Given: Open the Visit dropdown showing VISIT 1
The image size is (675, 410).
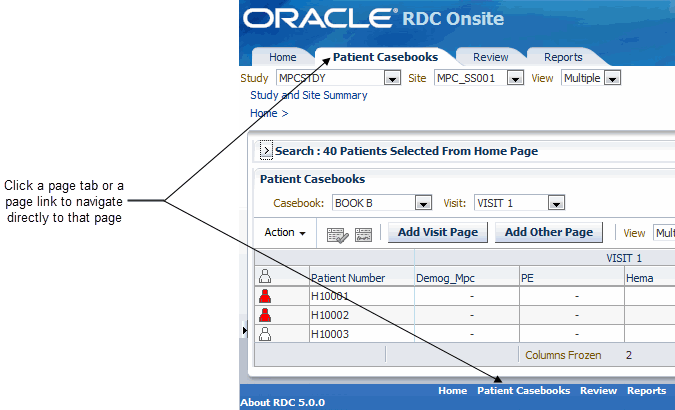Looking at the screenshot, I should (x=519, y=203).
